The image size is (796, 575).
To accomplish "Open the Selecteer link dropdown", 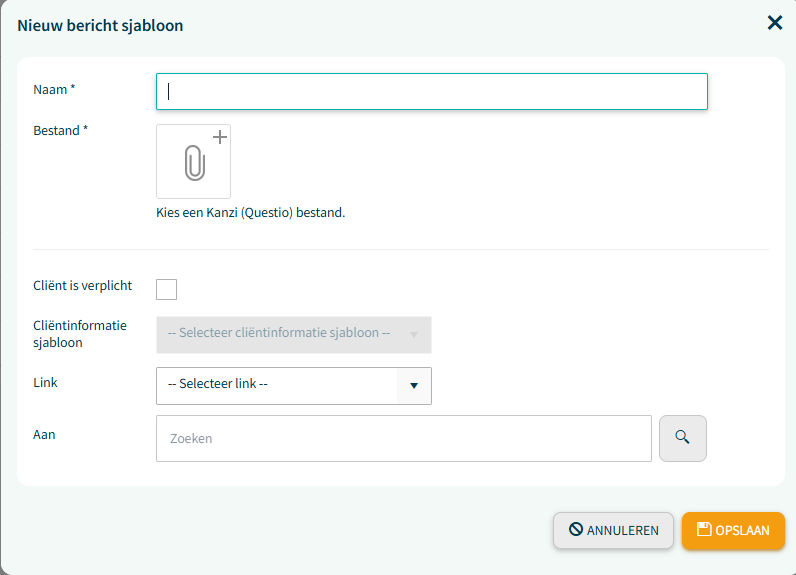I will click(x=294, y=386).
